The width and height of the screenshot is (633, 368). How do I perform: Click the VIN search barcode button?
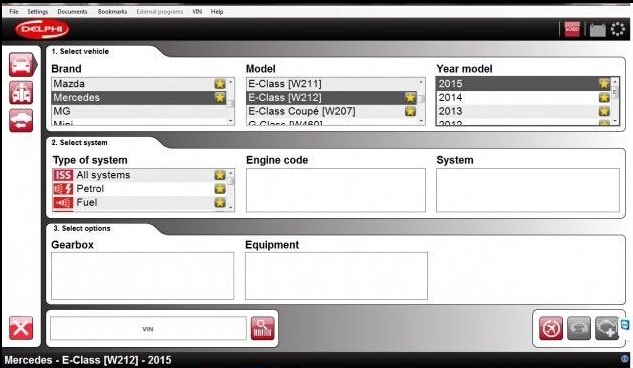tap(262, 328)
